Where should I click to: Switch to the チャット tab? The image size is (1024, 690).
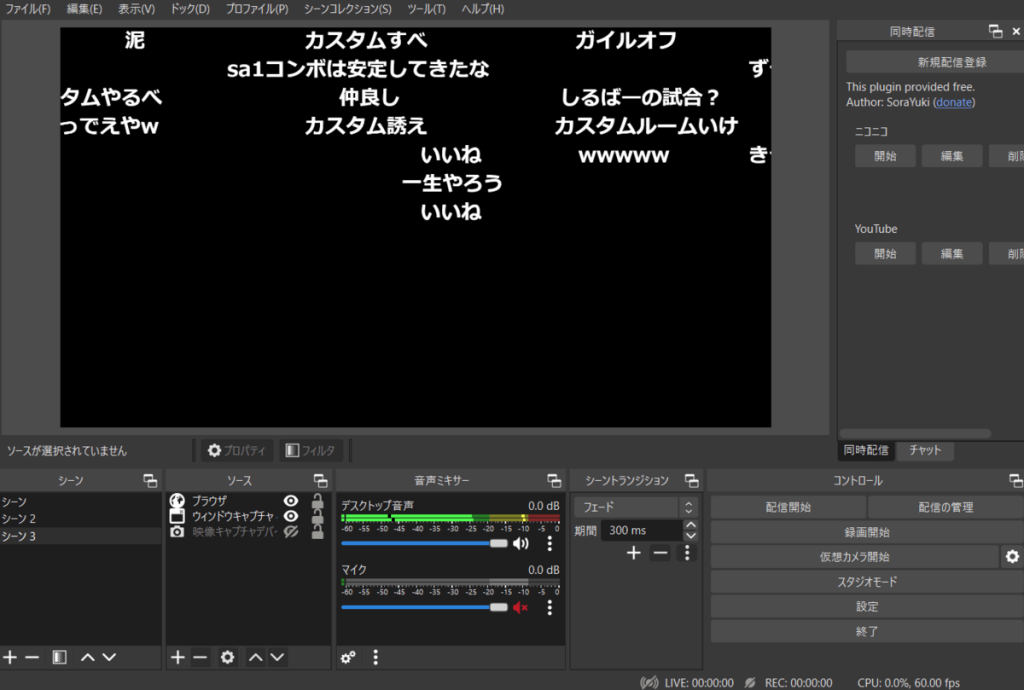coord(925,451)
